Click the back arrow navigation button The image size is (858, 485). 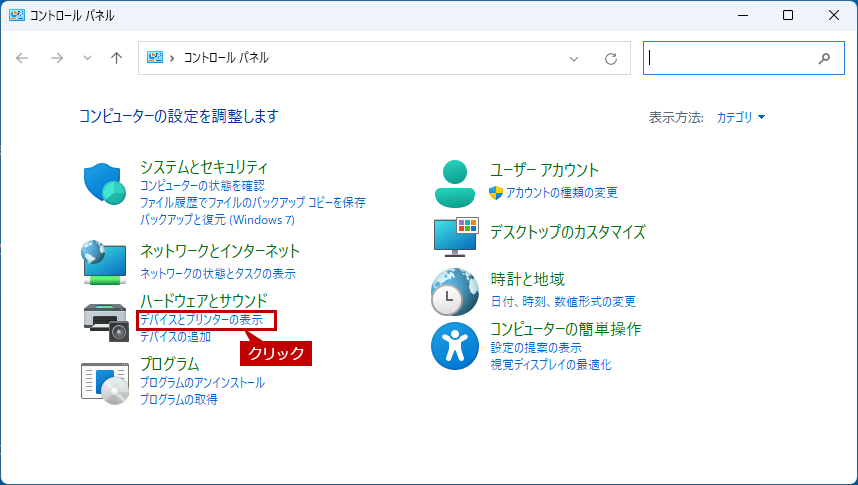coord(22,58)
